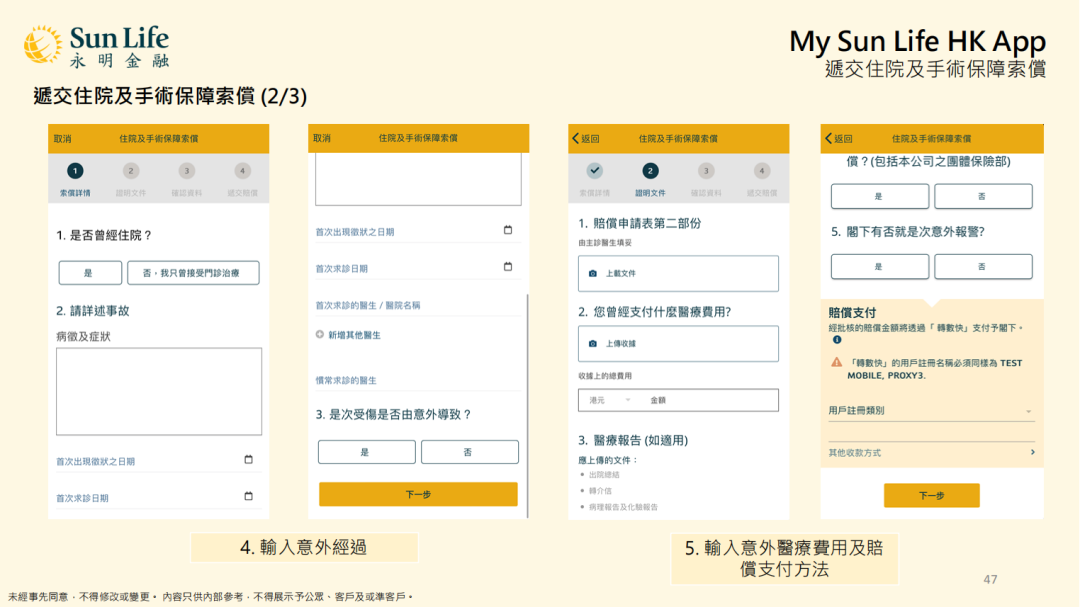
Task: Click the camera icon next to 上載文件
Action: [592, 274]
